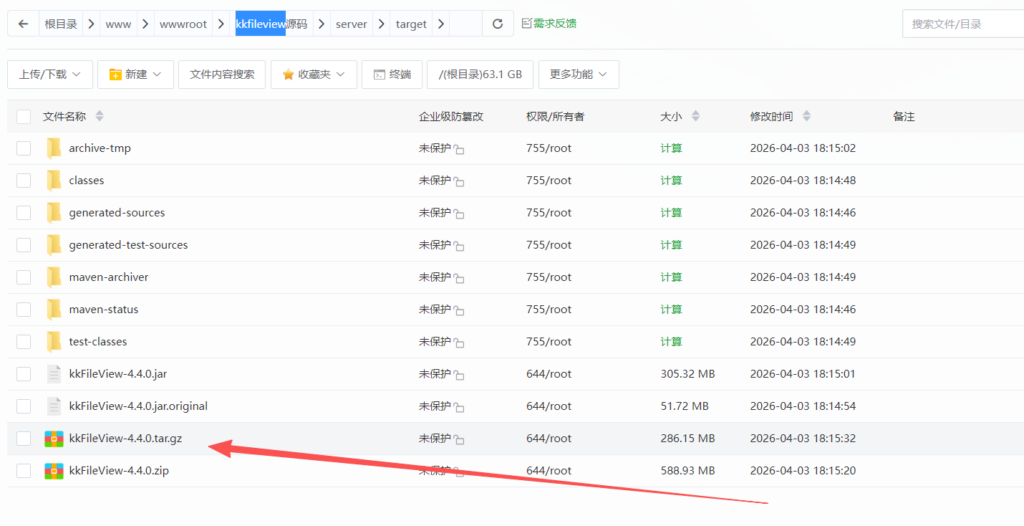Click the kkFileView-4.4.0.jar file icon
Viewport: 1024px width, 526px height.
coord(54,374)
